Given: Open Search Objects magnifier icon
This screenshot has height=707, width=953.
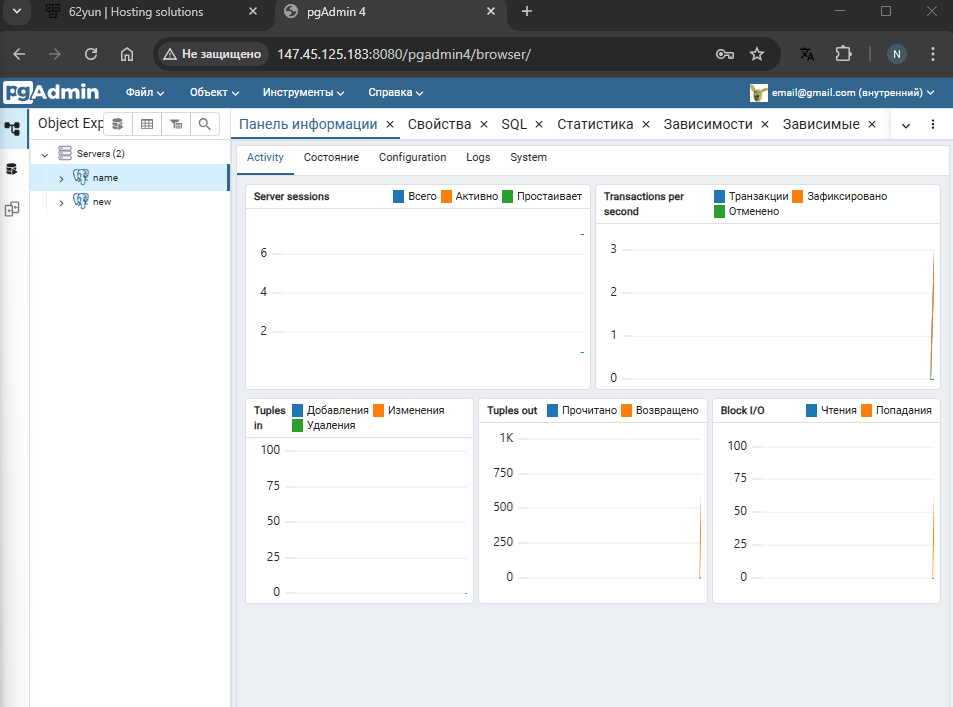Looking at the screenshot, I should [204, 124].
